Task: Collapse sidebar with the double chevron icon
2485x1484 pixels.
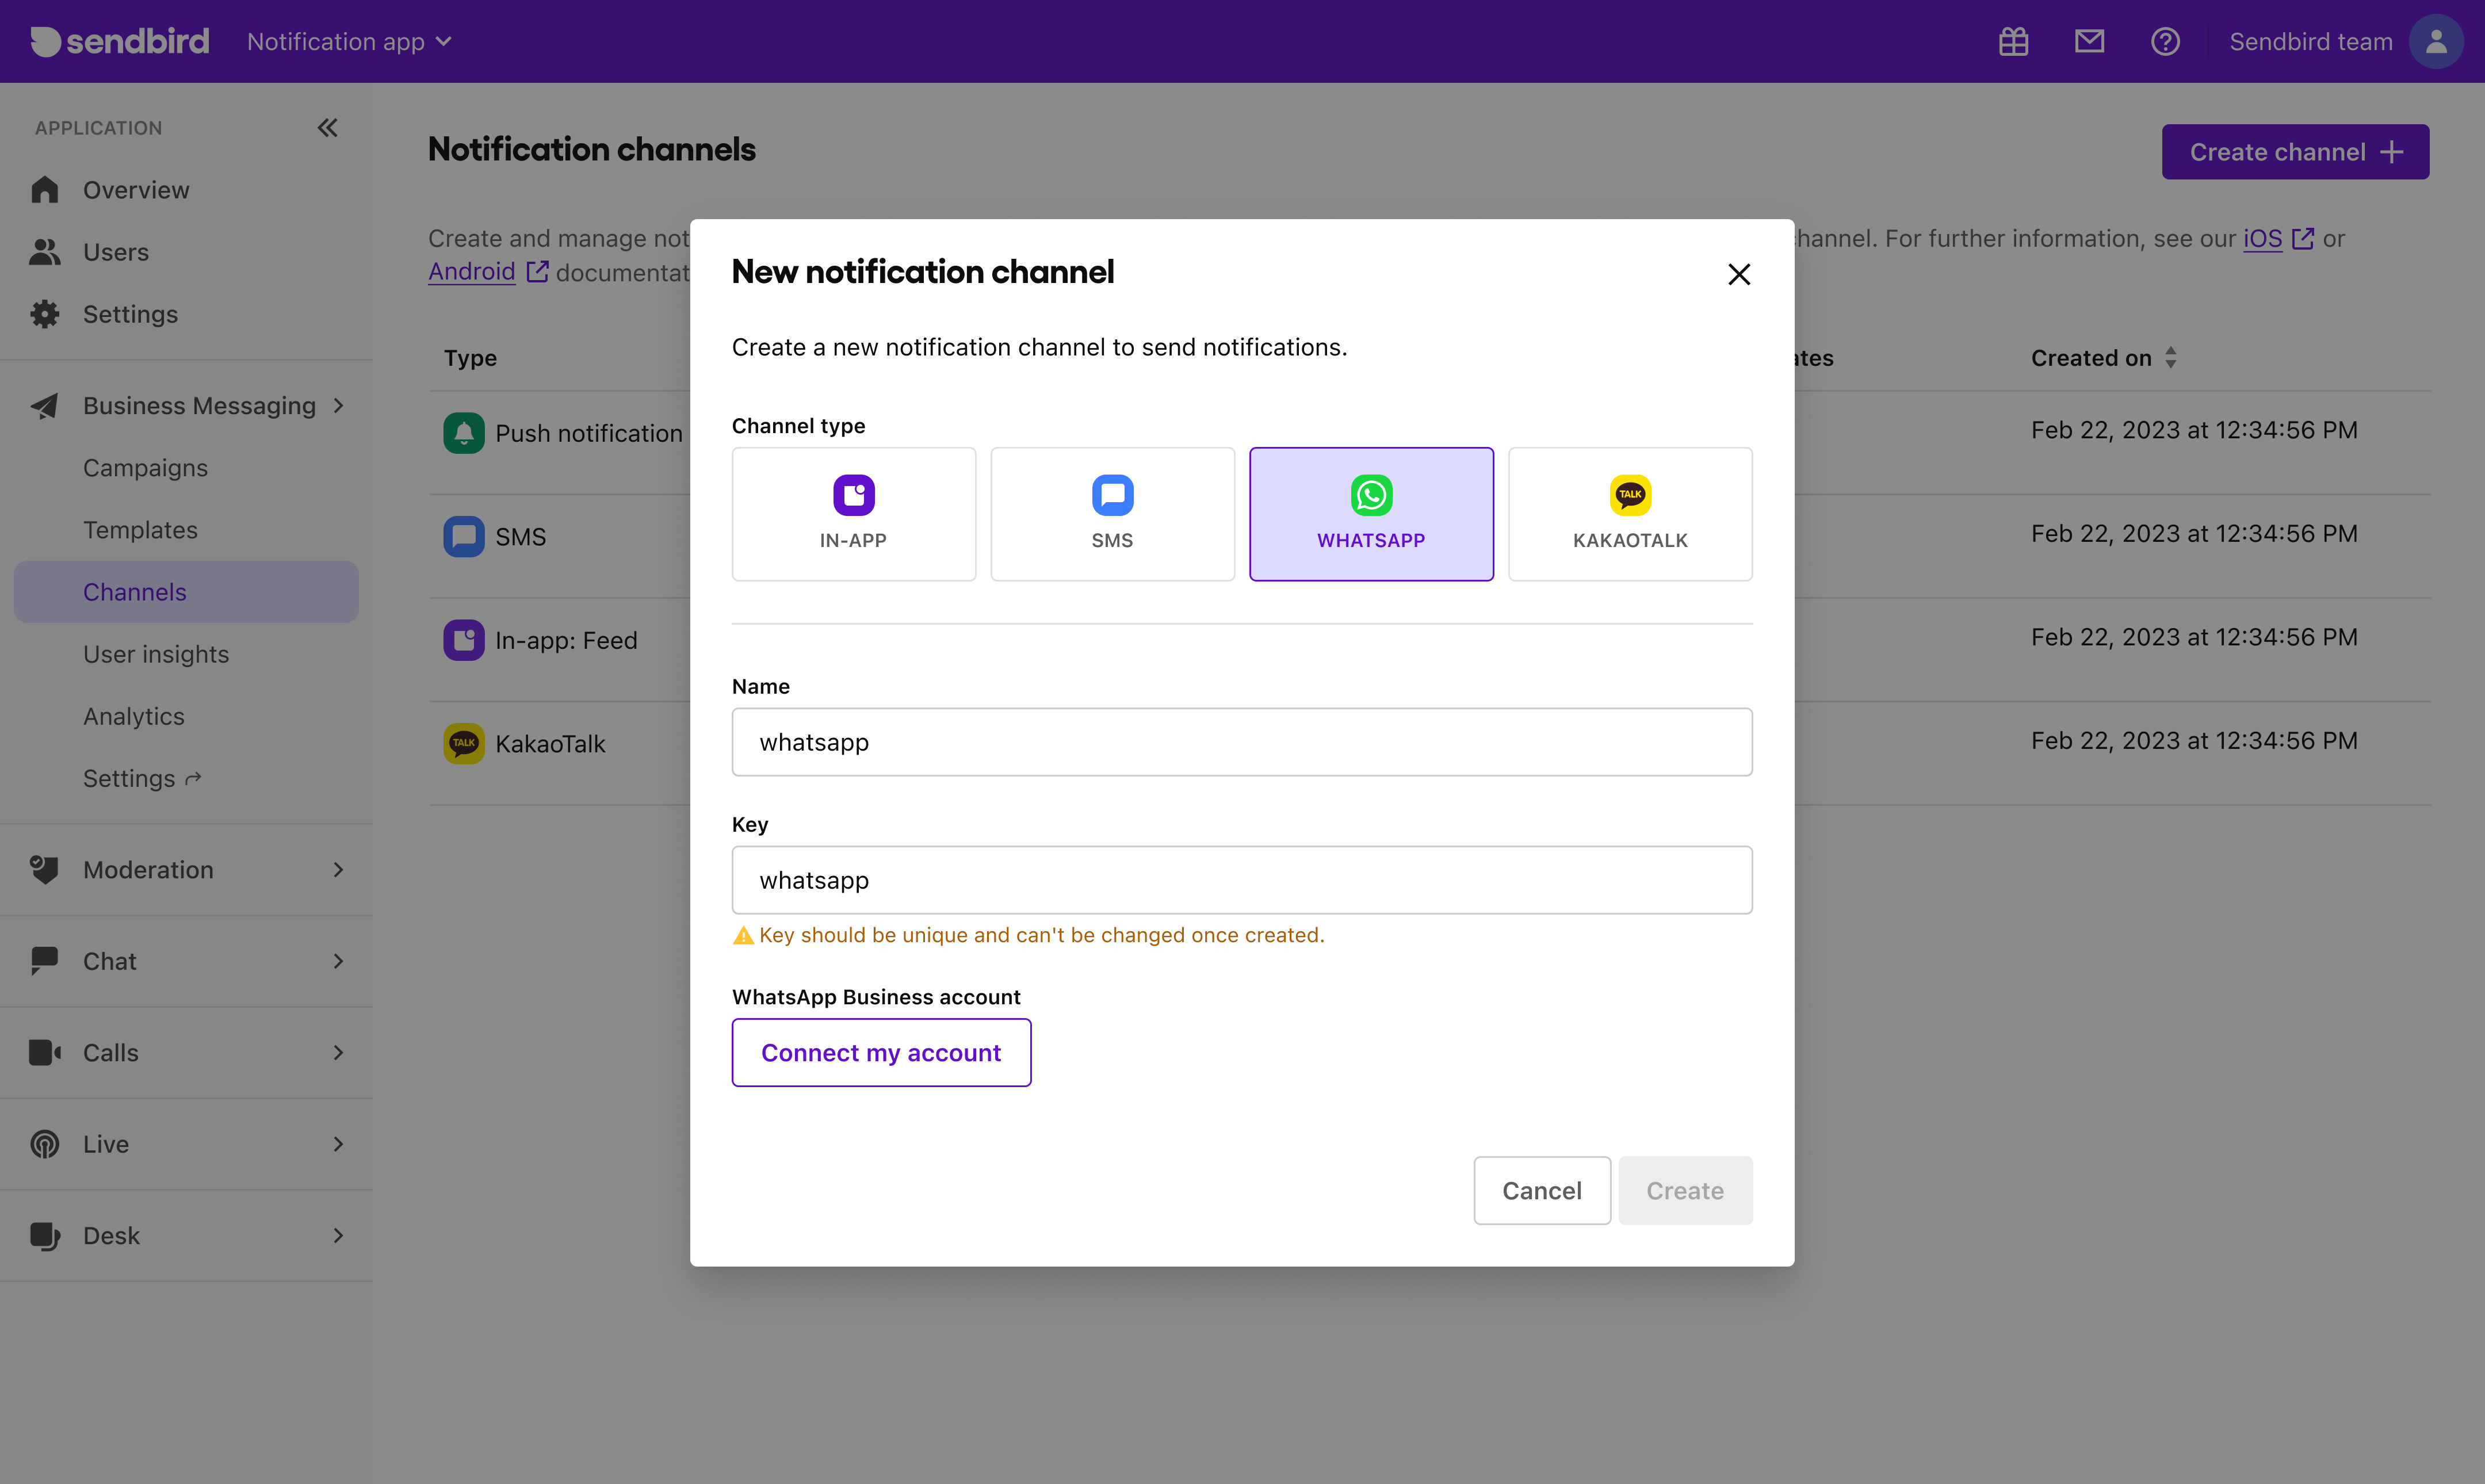Action: (327, 127)
